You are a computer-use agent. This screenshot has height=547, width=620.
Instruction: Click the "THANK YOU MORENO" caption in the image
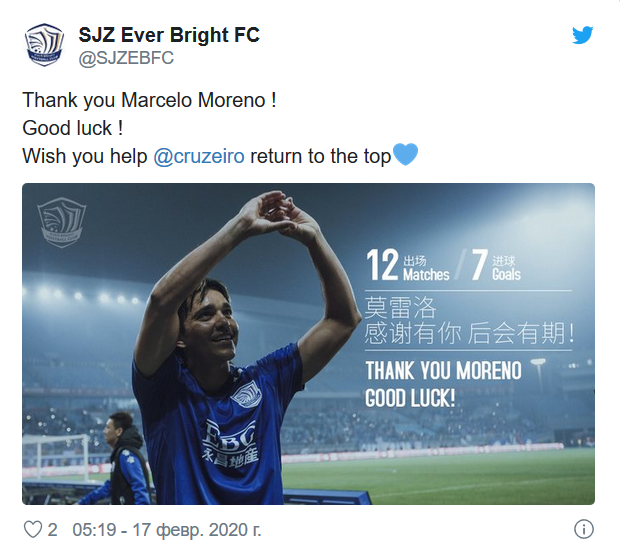pyautogui.click(x=443, y=371)
